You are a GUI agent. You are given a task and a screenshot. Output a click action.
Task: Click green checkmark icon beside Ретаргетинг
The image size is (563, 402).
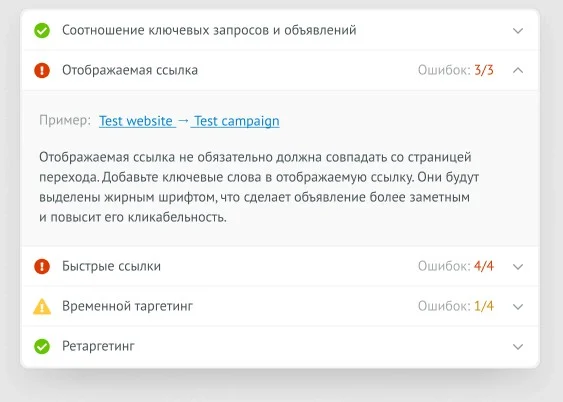[x=42, y=347]
